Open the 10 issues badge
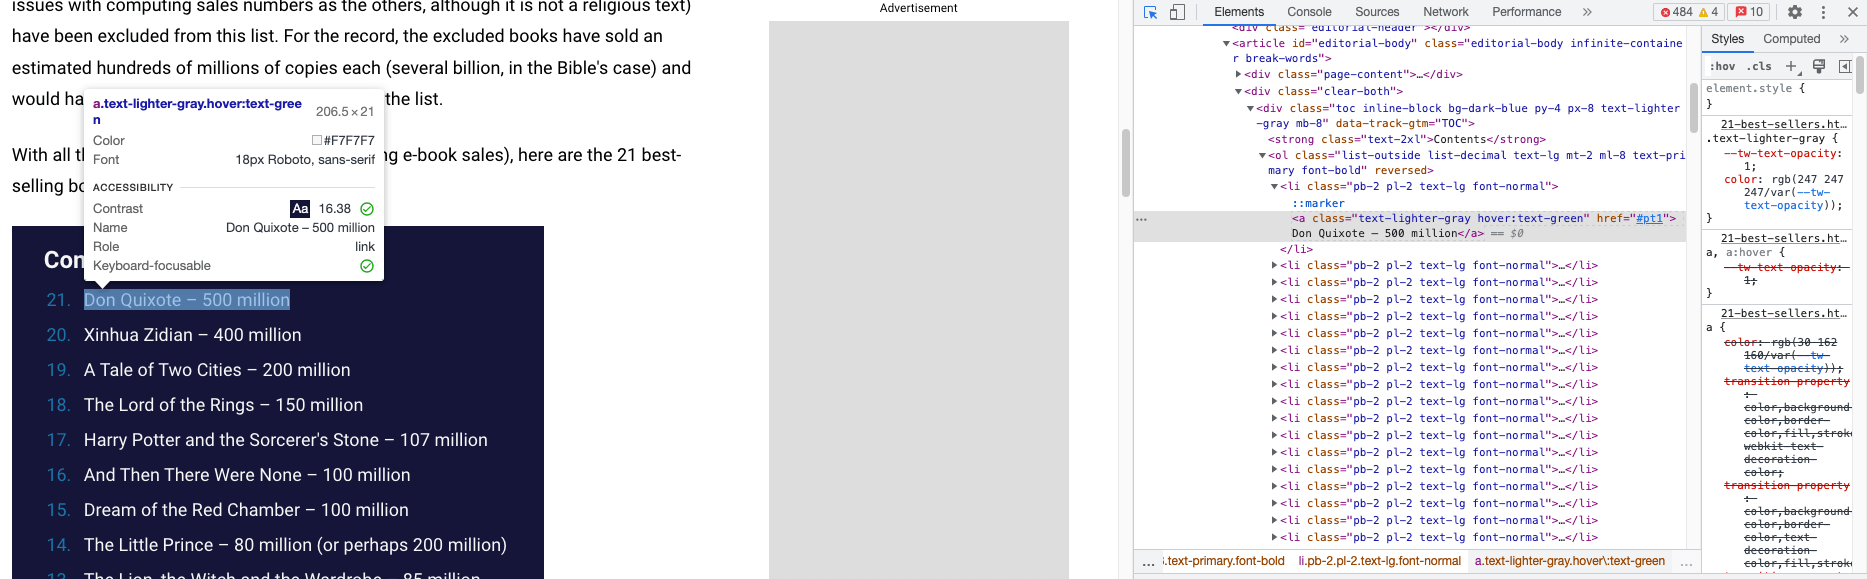Image resolution: width=1867 pixels, height=579 pixels. (1750, 12)
